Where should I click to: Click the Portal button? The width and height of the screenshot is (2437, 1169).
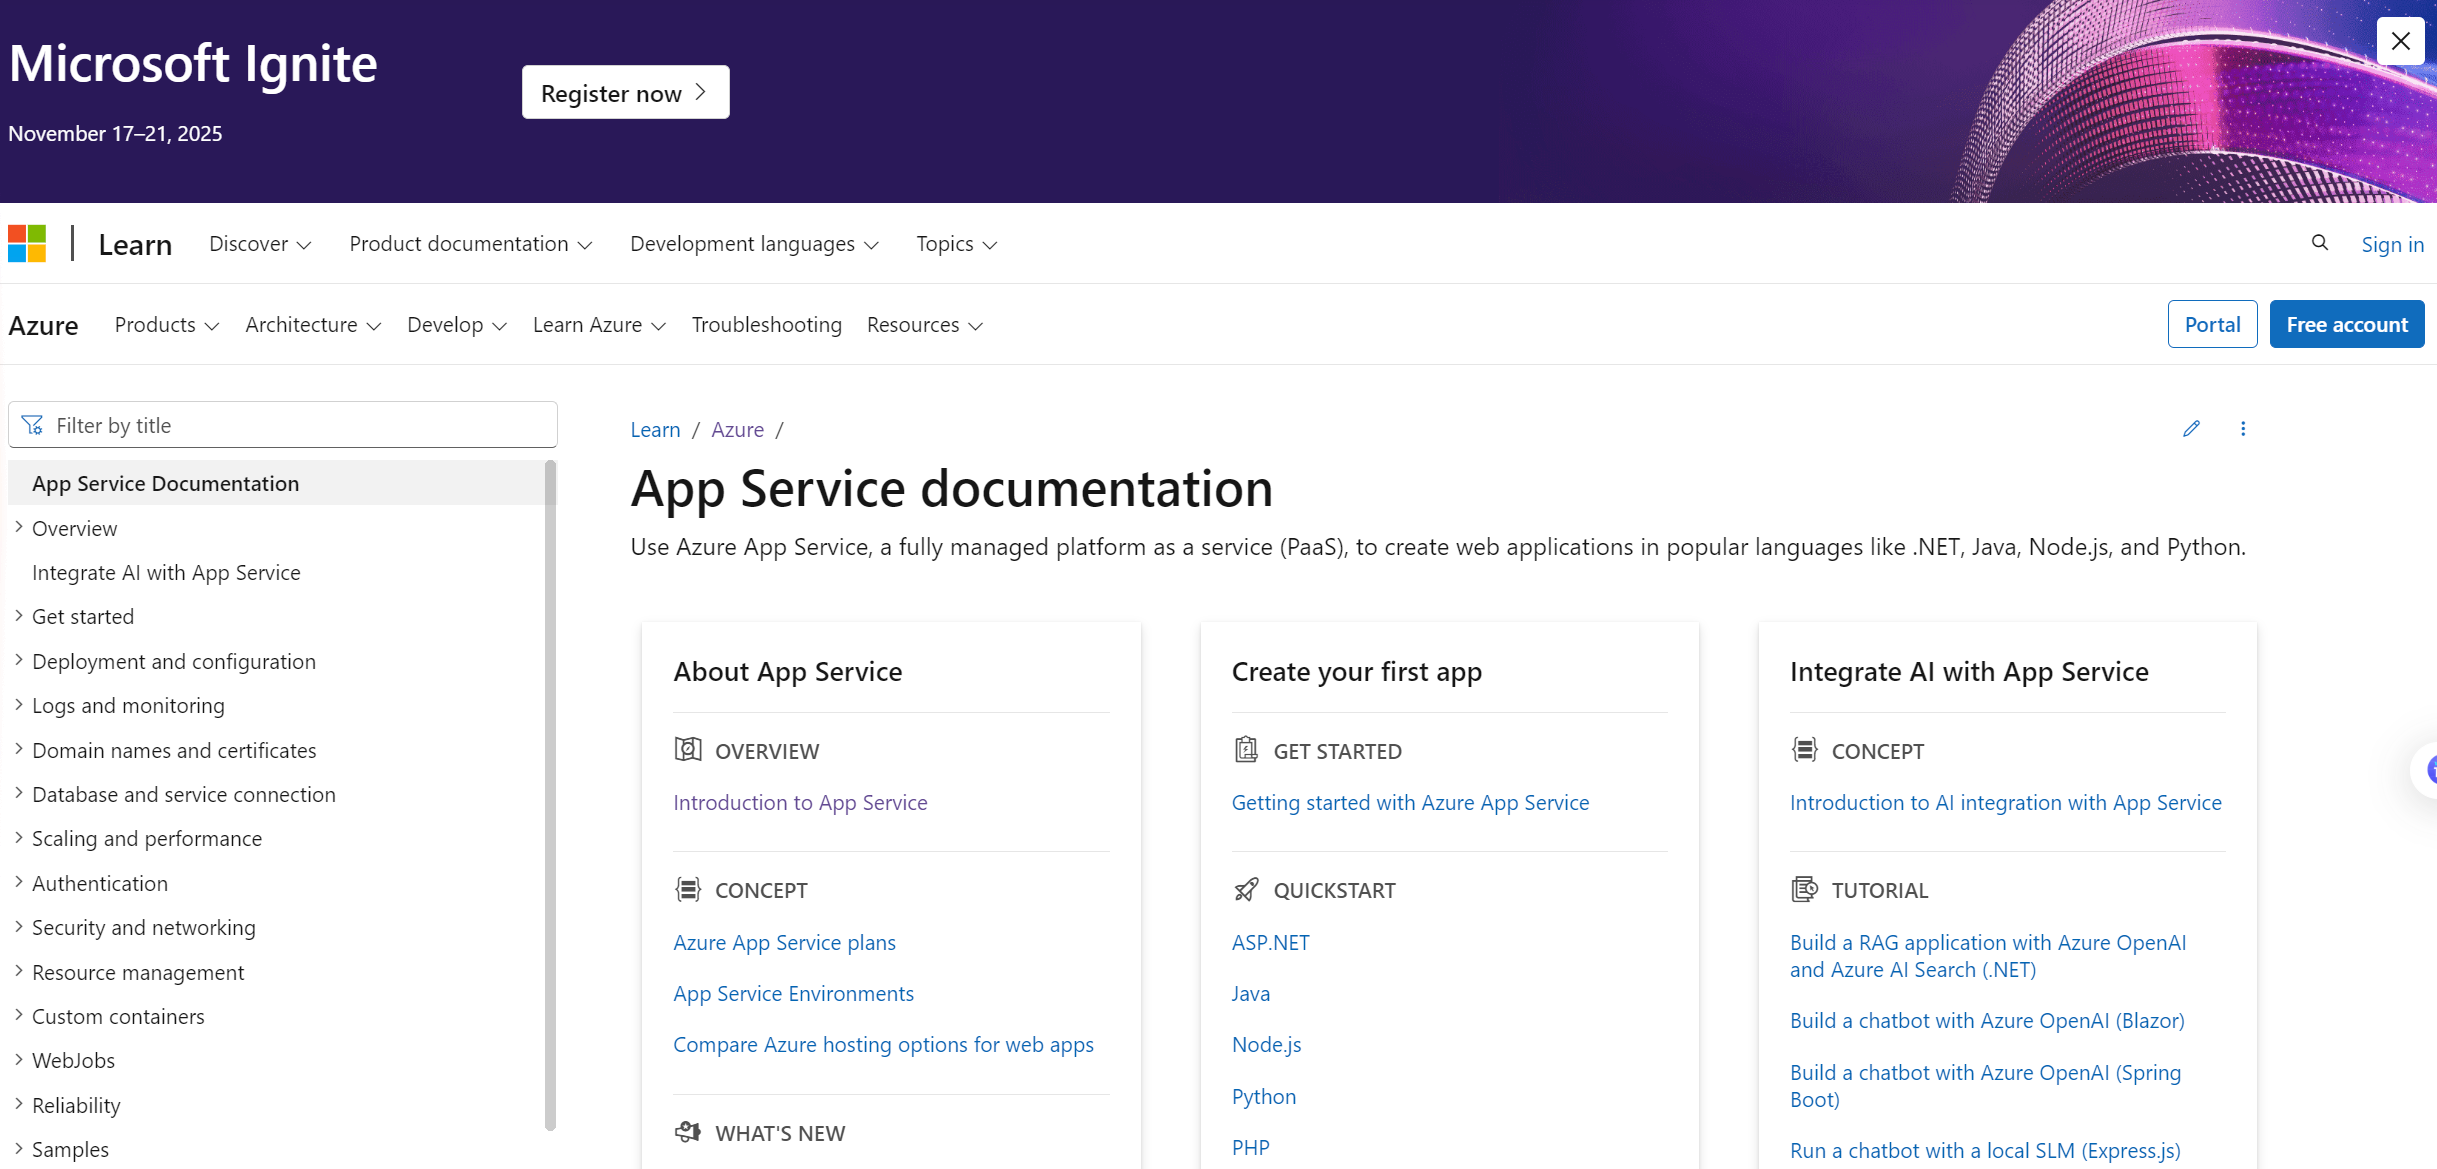(2212, 324)
